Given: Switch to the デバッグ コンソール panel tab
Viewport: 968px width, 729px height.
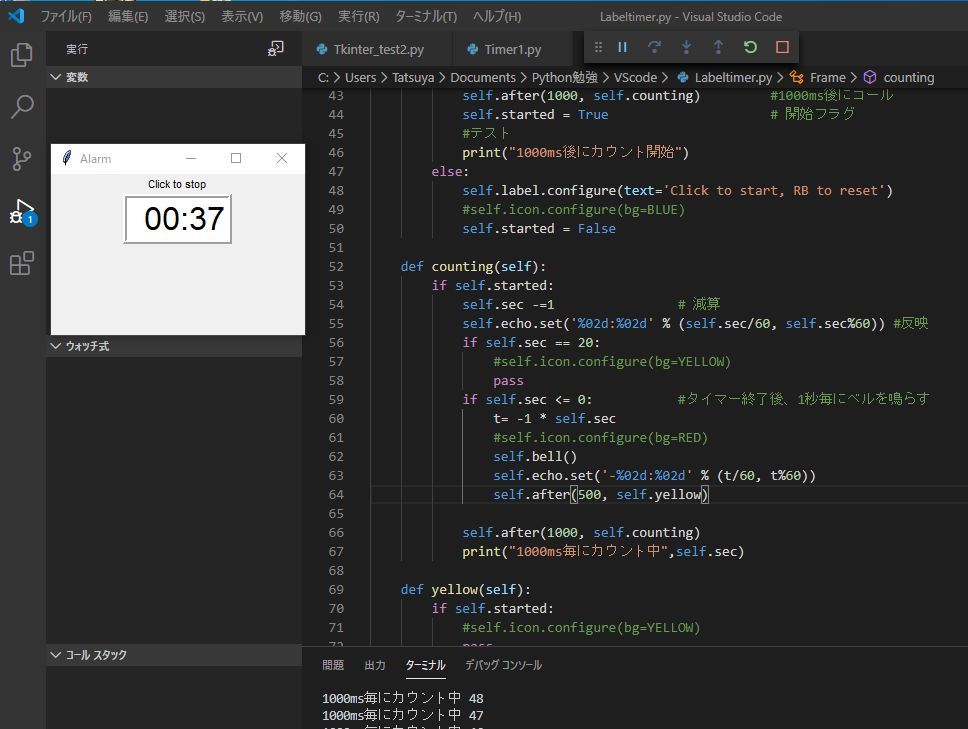Looking at the screenshot, I should pos(503,665).
